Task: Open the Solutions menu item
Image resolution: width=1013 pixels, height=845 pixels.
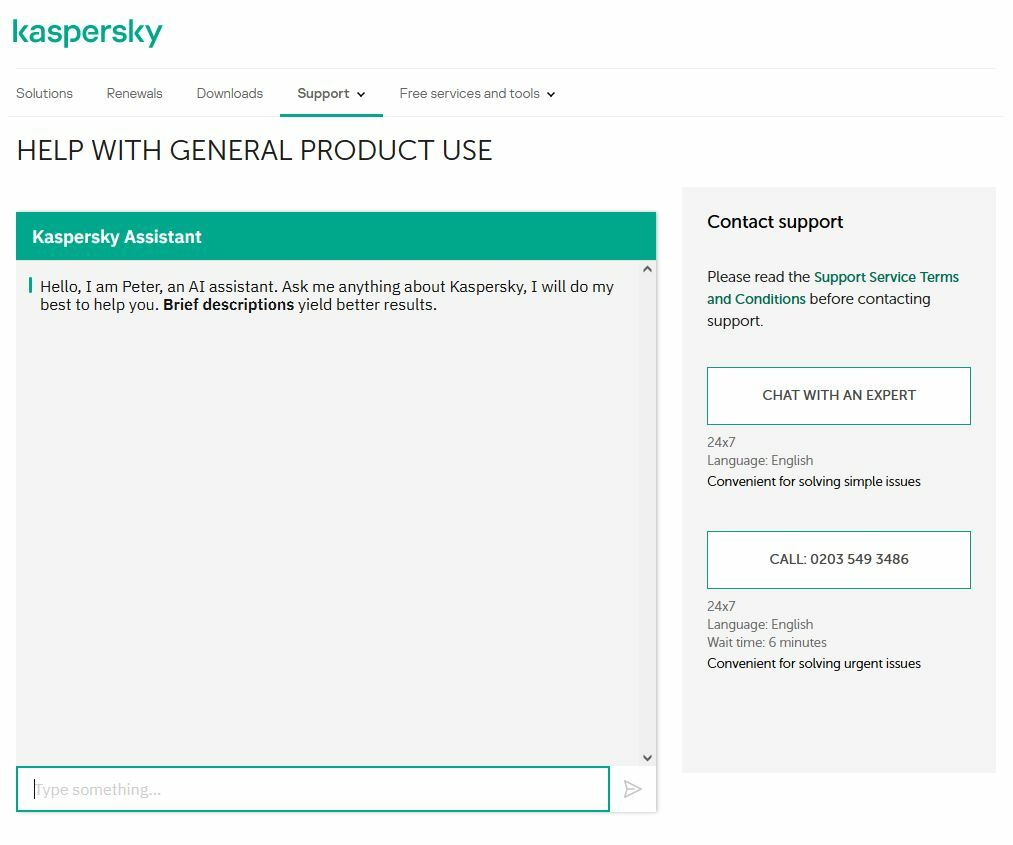Action: tap(44, 93)
